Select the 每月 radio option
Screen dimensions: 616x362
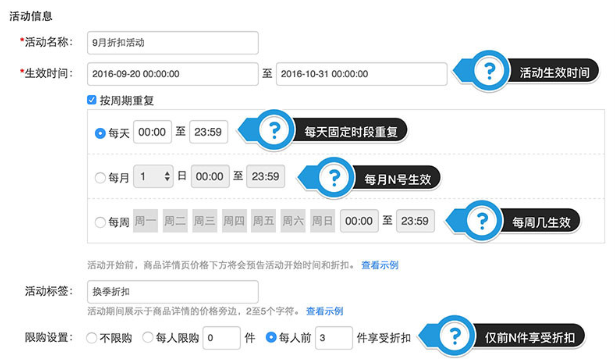[100, 178]
